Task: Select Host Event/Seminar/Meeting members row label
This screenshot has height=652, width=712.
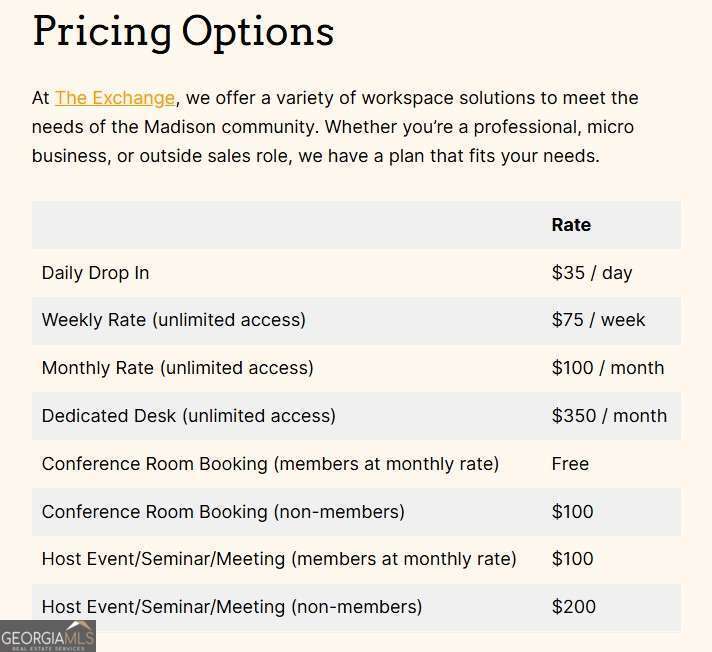Action: click(279, 559)
